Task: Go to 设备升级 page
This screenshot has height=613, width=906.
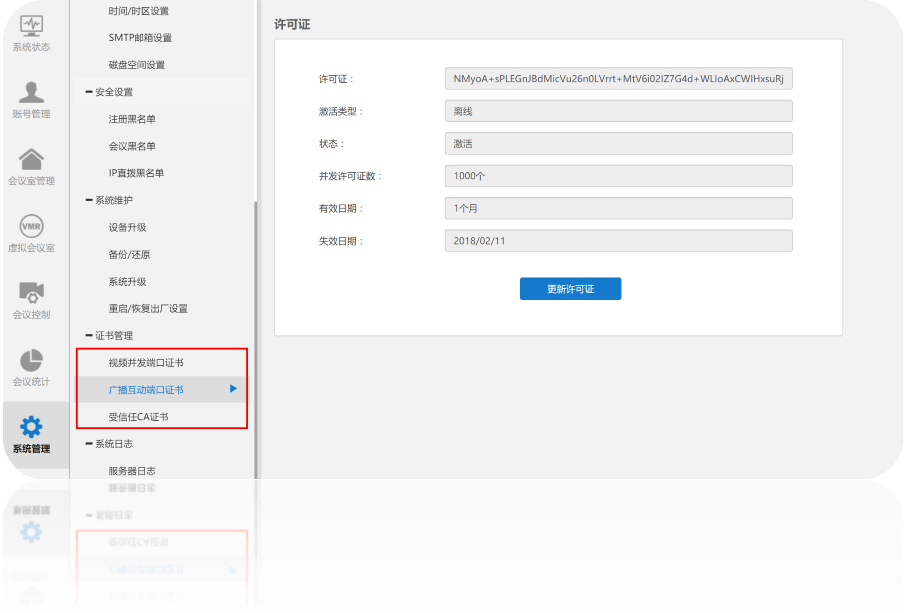Action: (128, 227)
